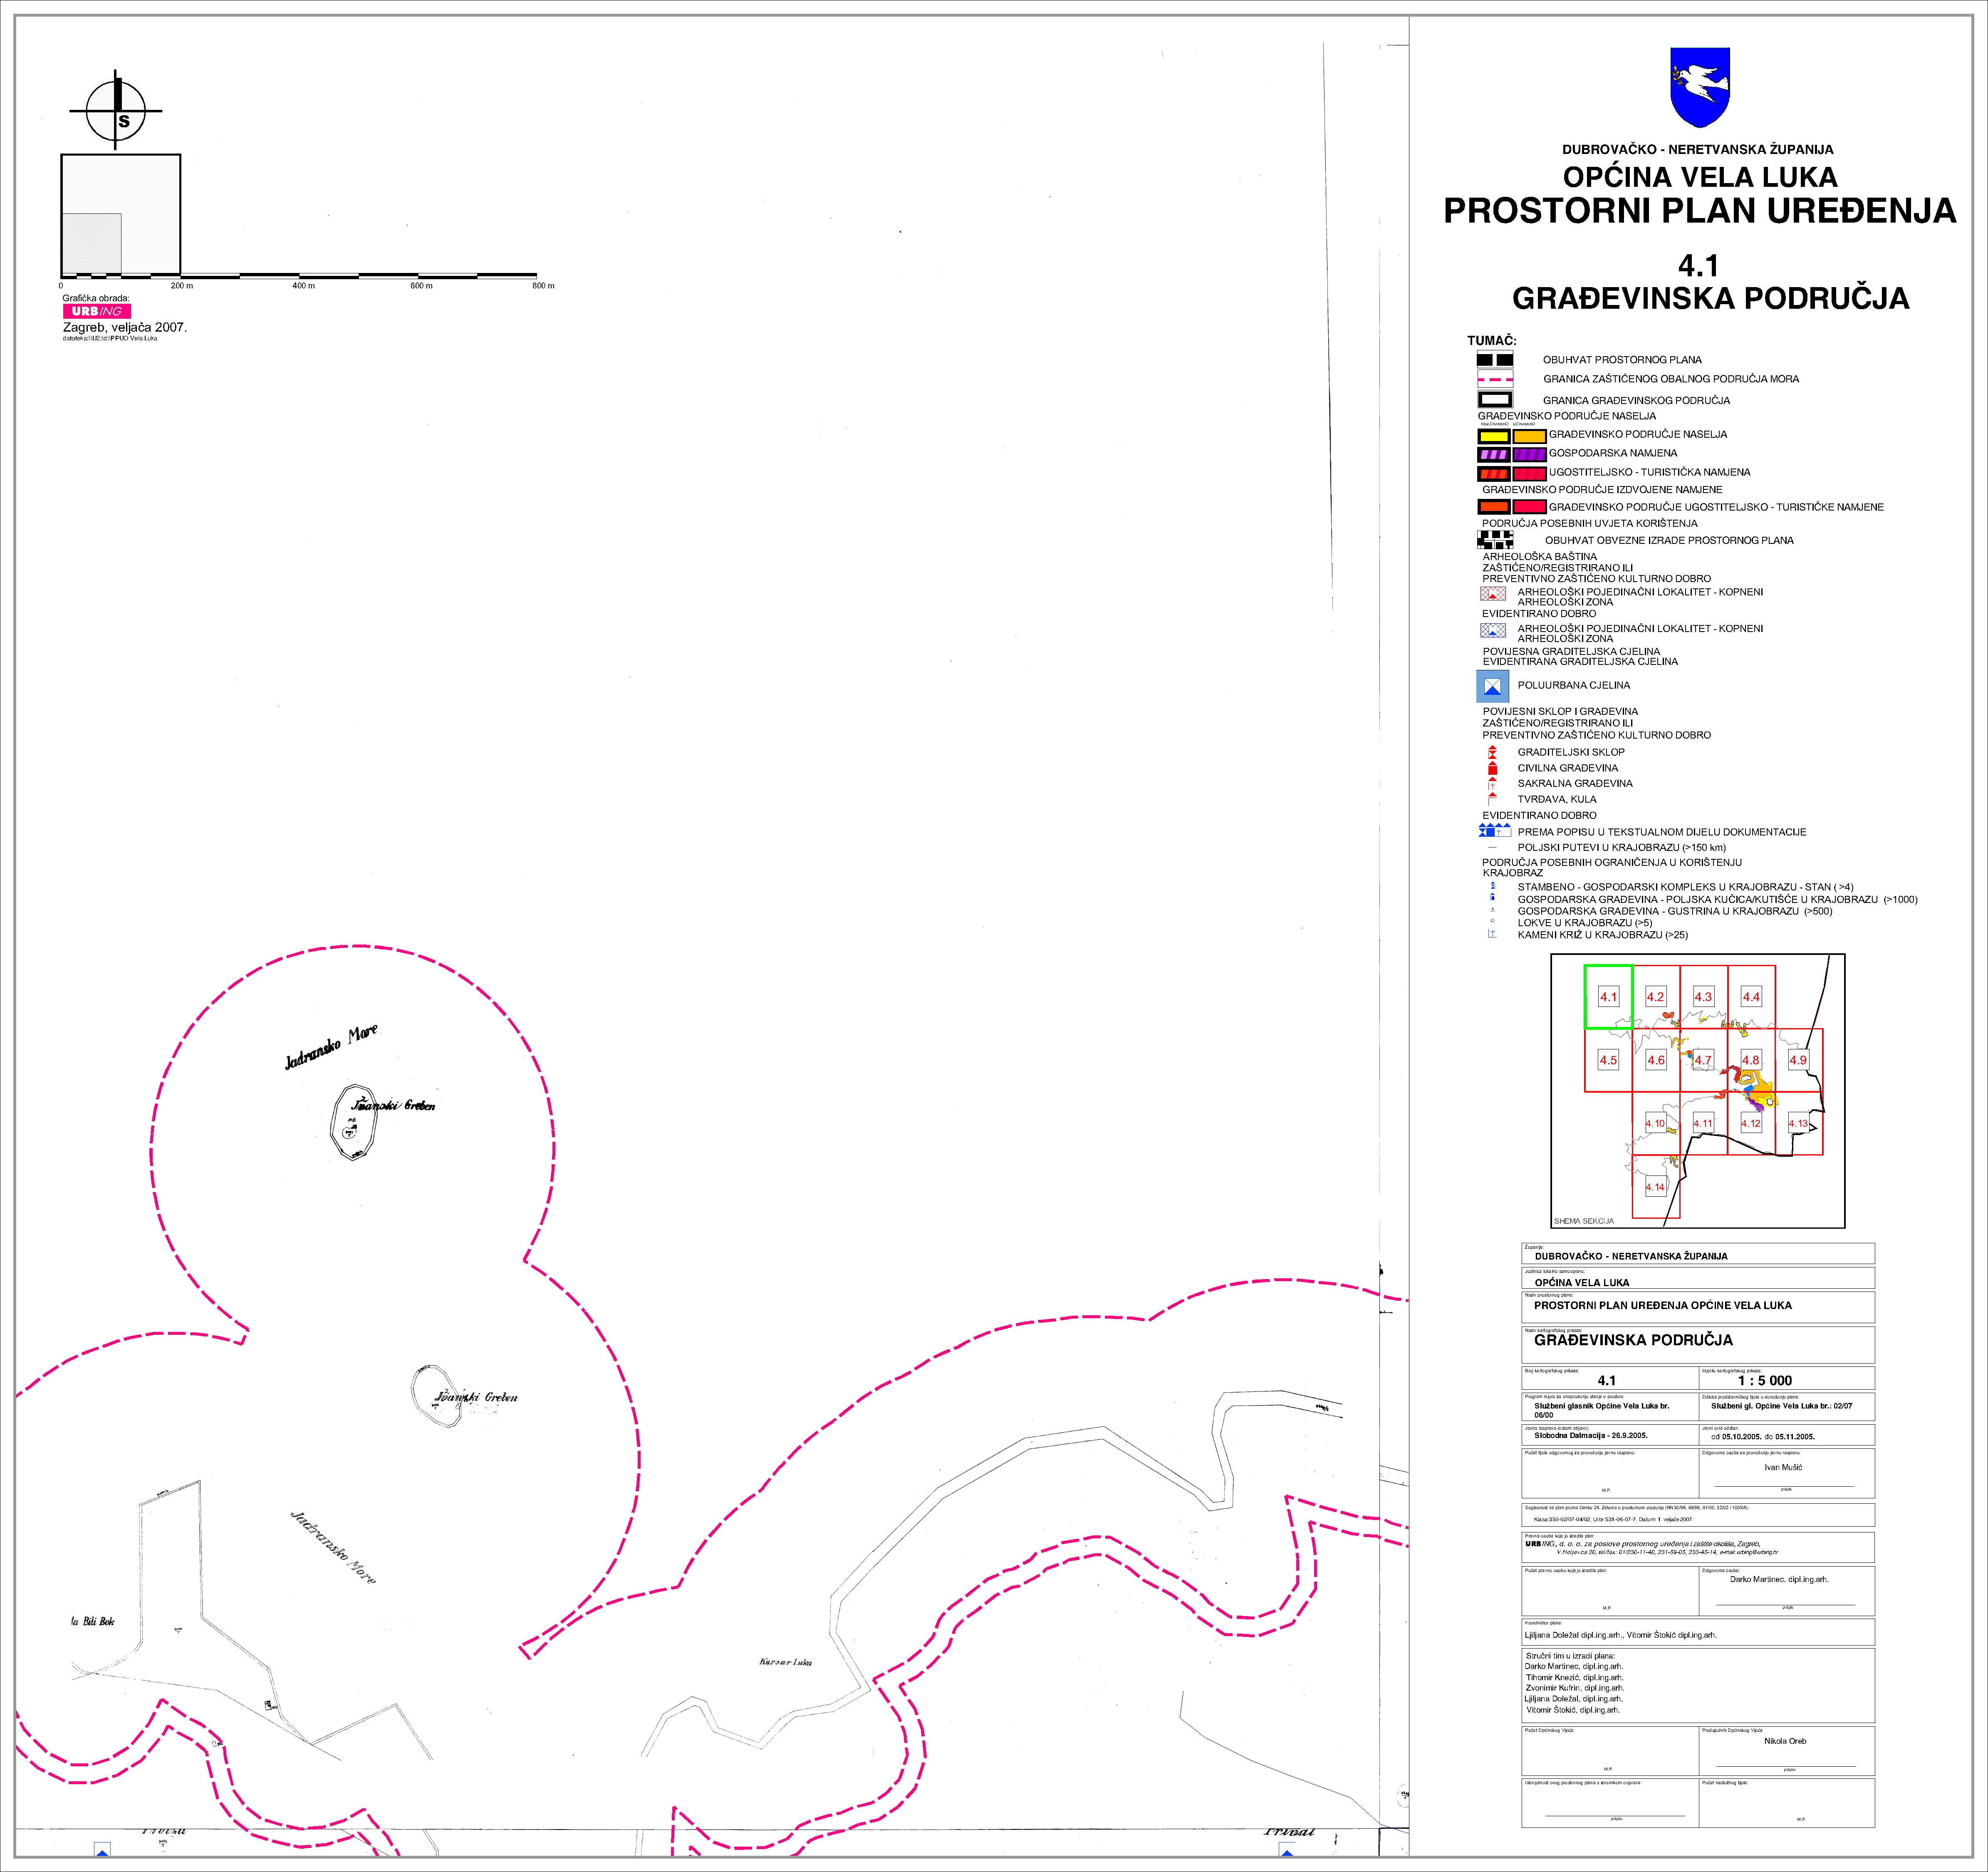Select section 4.7 in the schema map
This screenshot has width=1988, height=1872.
[x=1703, y=1060]
